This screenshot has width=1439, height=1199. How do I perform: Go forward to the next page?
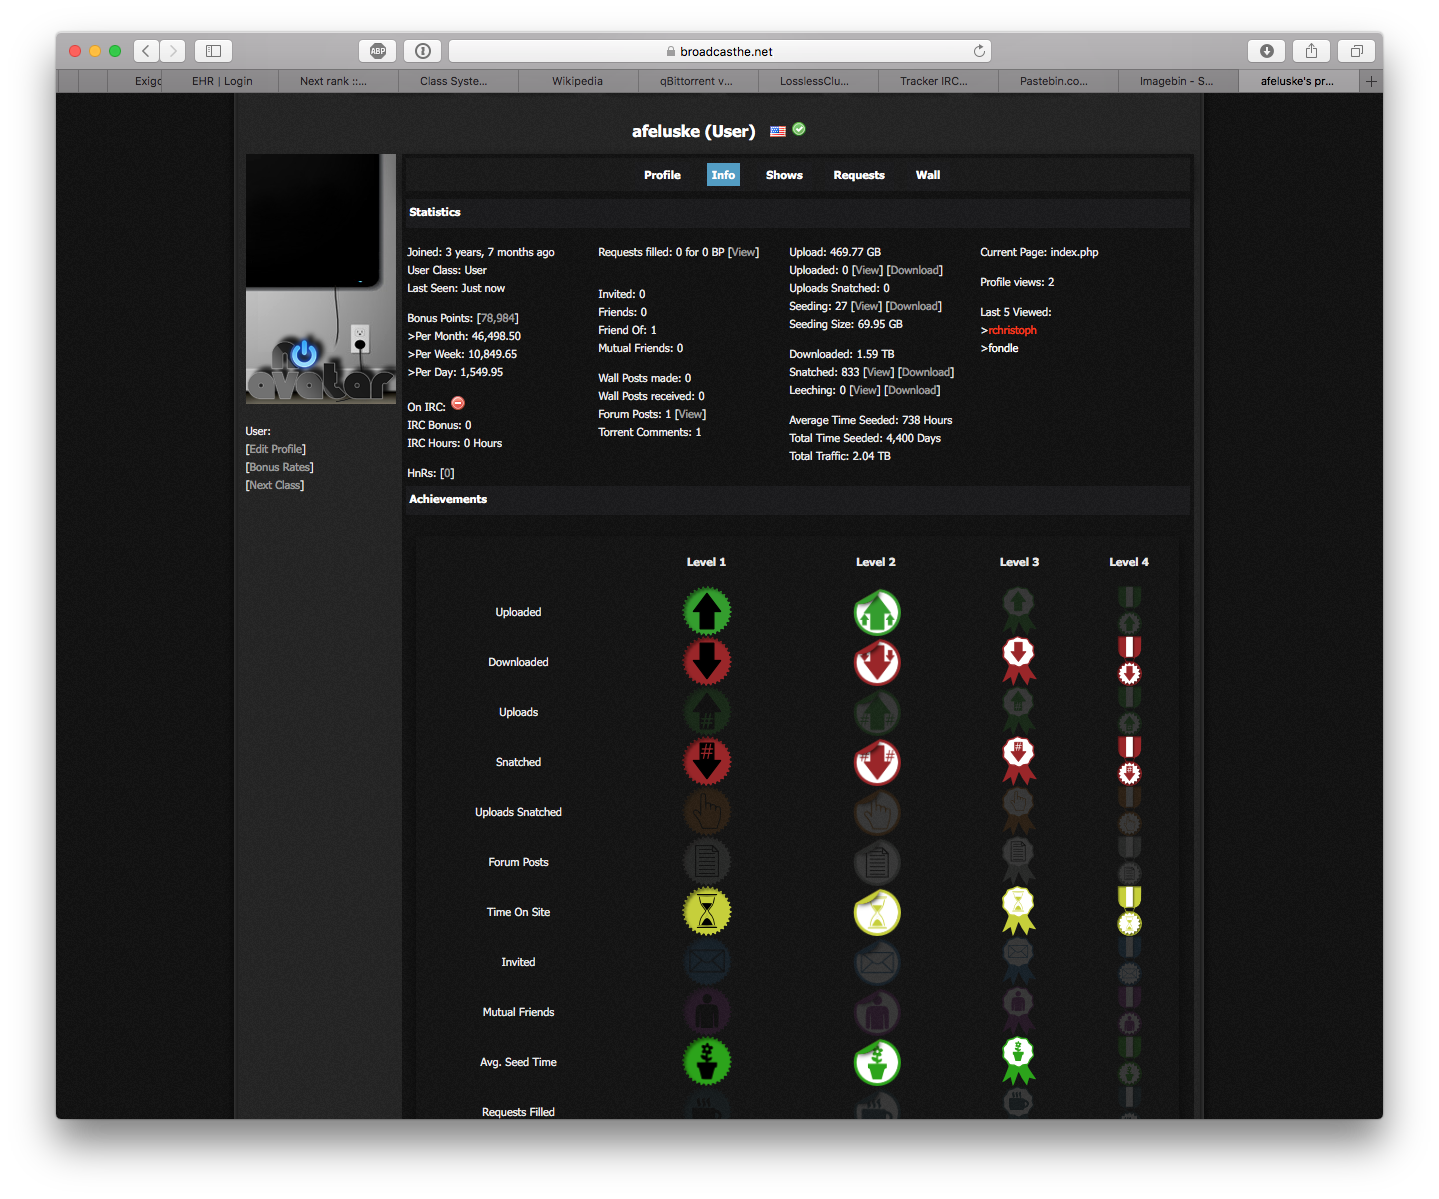(173, 51)
